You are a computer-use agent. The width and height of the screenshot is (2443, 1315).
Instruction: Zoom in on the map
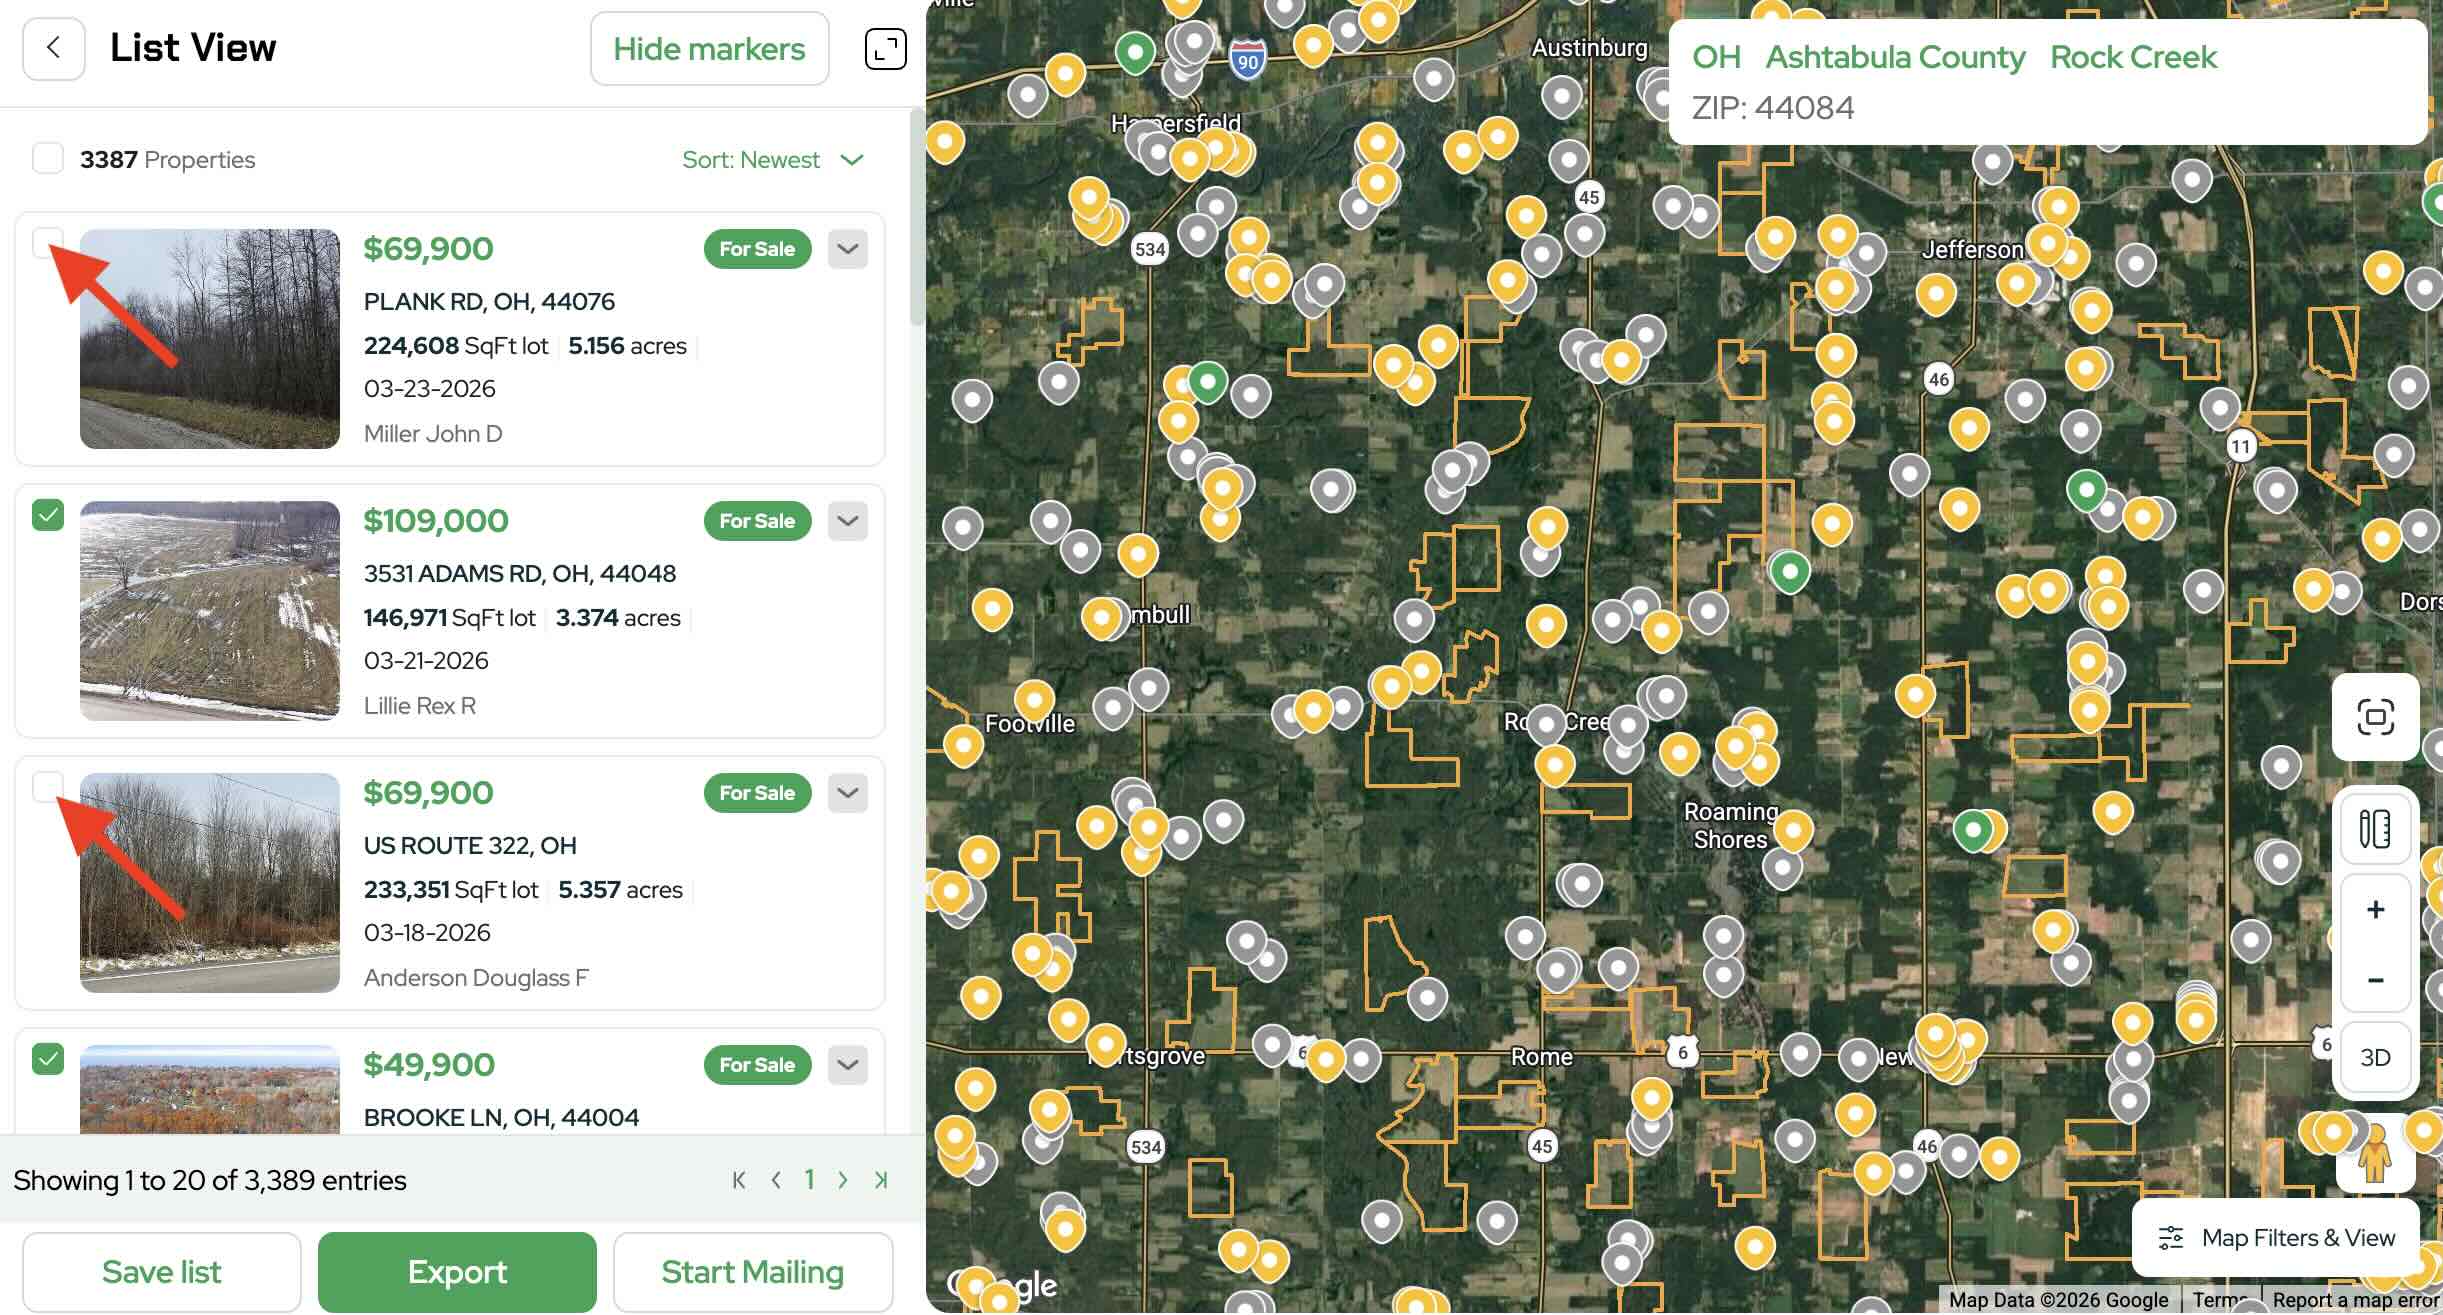click(2375, 910)
